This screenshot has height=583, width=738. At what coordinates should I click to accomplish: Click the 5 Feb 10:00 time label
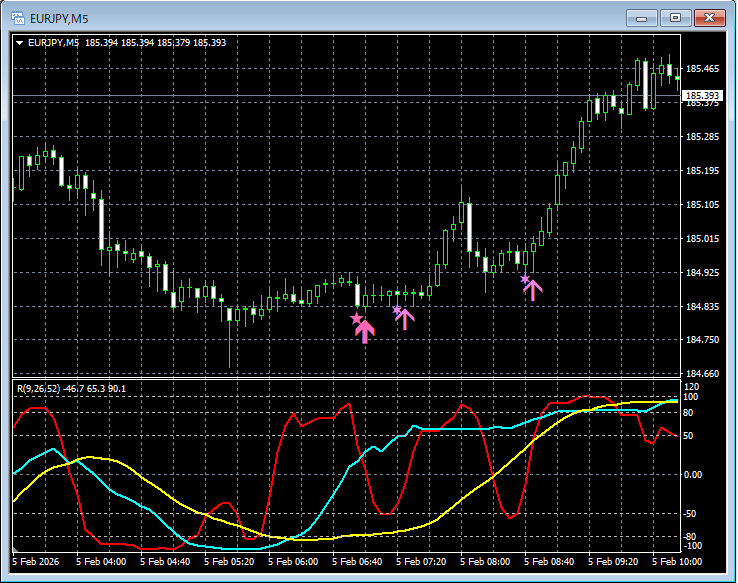(677, 562)
